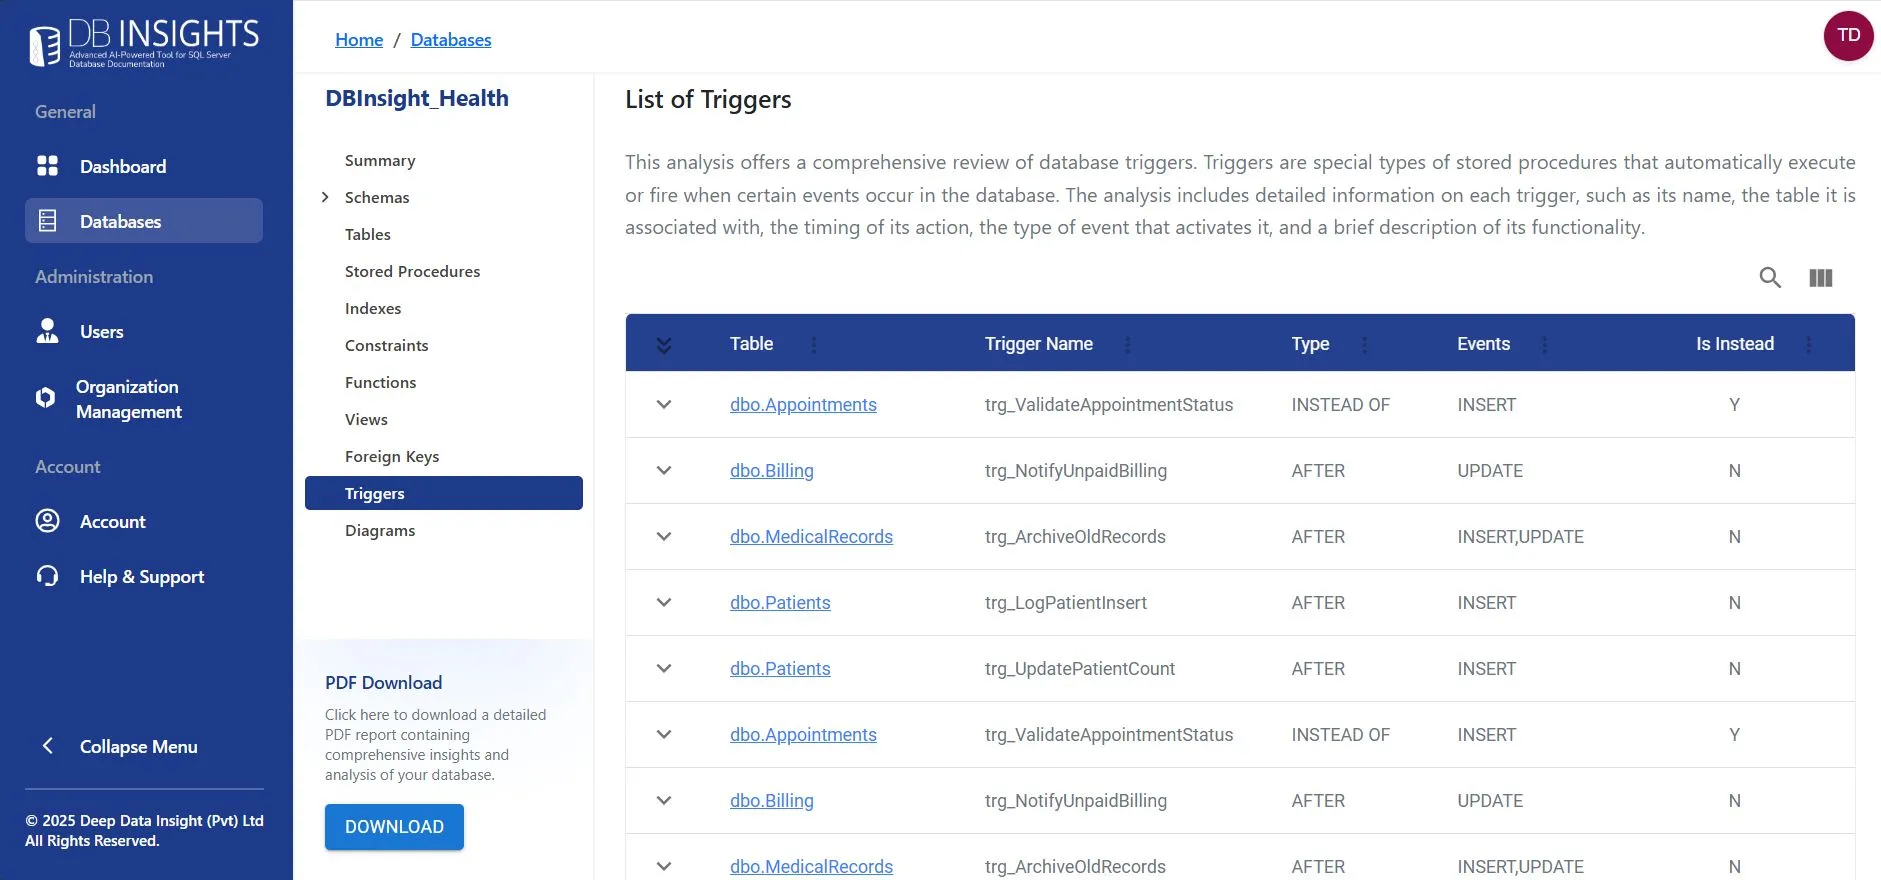
Task: Follow the Home breadcrumb link
Action: click(359, 40)
